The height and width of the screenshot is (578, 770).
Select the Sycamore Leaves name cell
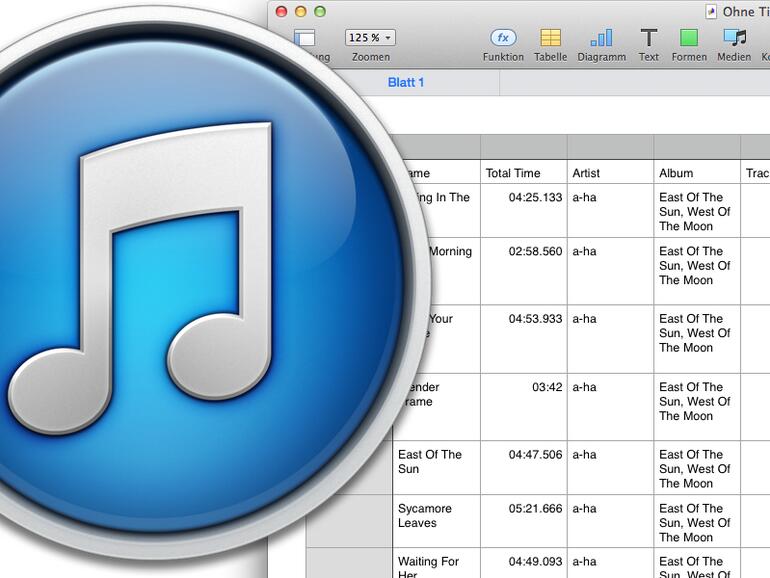437,522
